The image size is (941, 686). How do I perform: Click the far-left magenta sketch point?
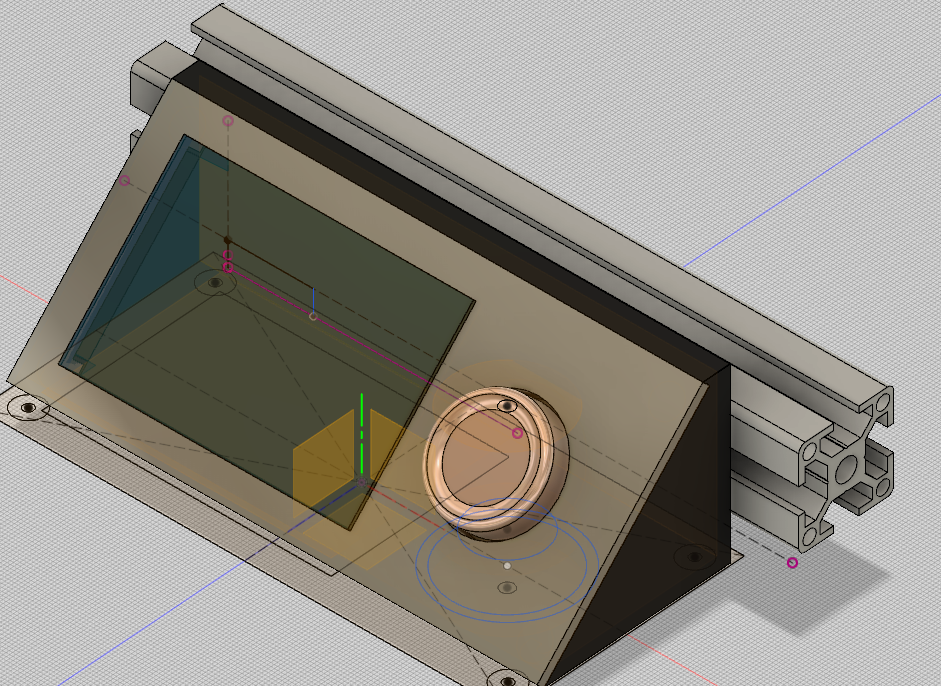pyautogui.click(x=125, y=181)
